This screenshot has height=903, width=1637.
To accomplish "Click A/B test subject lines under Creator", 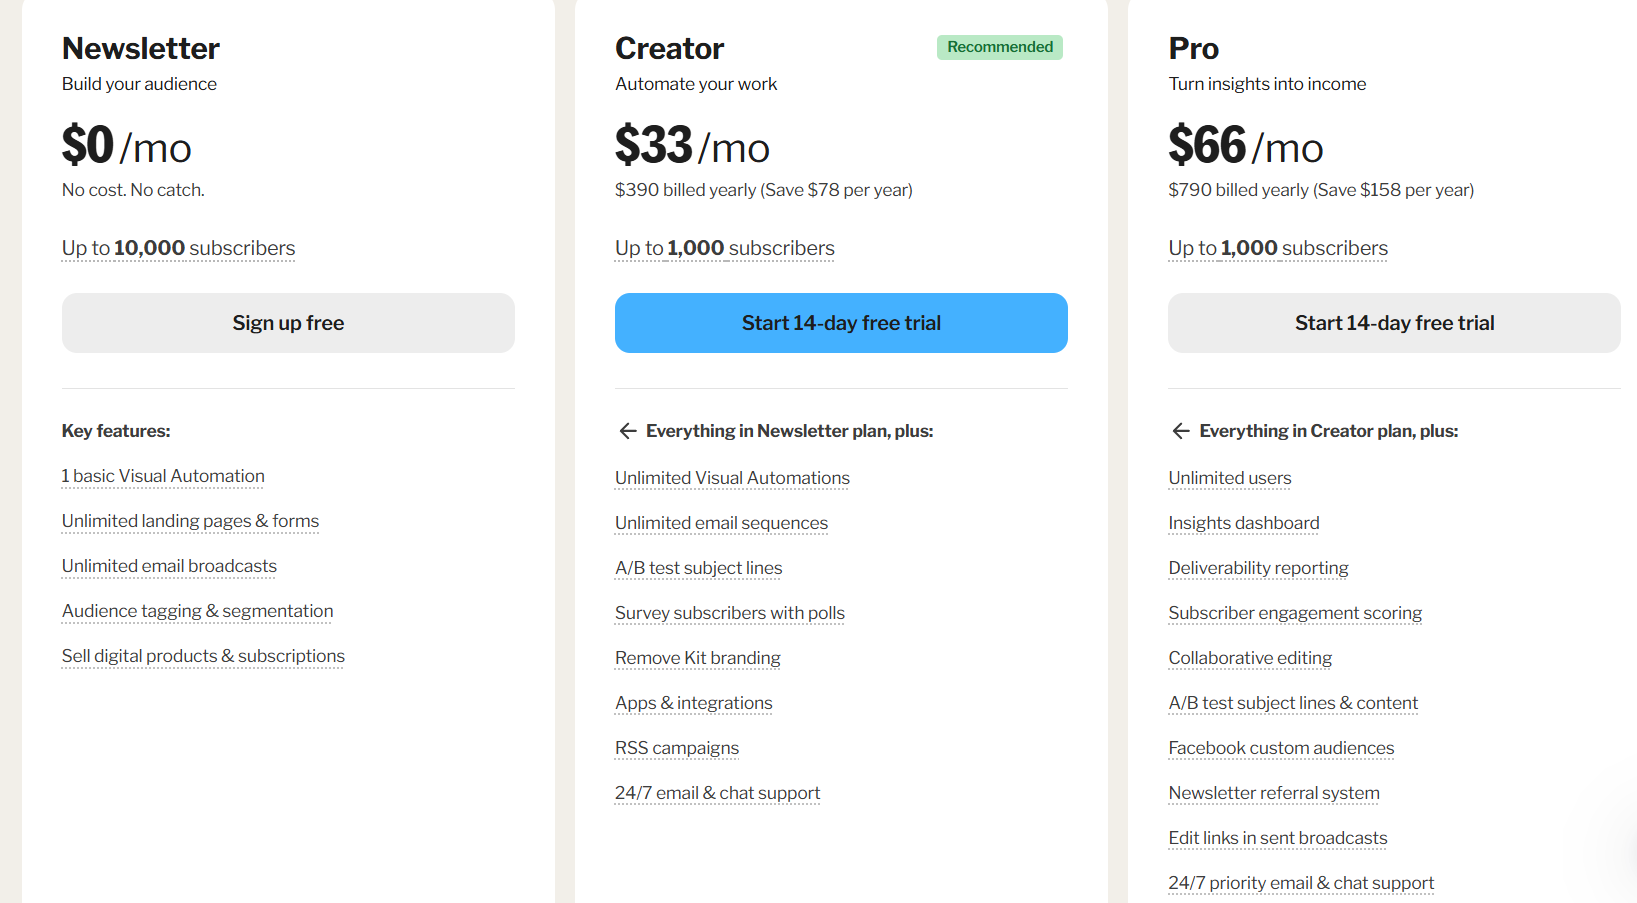I will (x=698, y=568).
